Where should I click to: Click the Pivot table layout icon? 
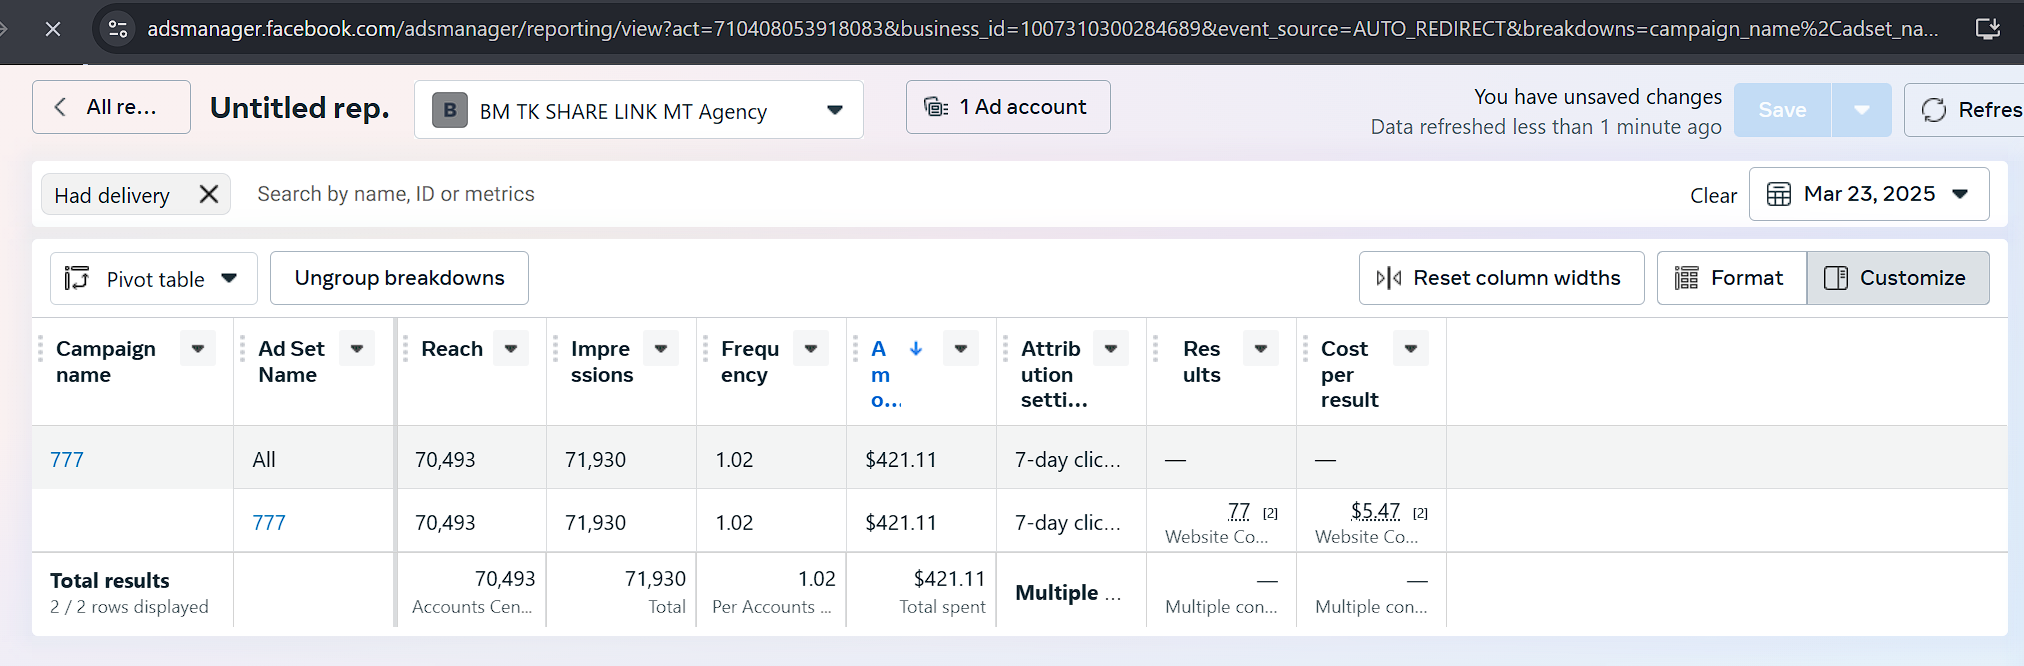77,278
